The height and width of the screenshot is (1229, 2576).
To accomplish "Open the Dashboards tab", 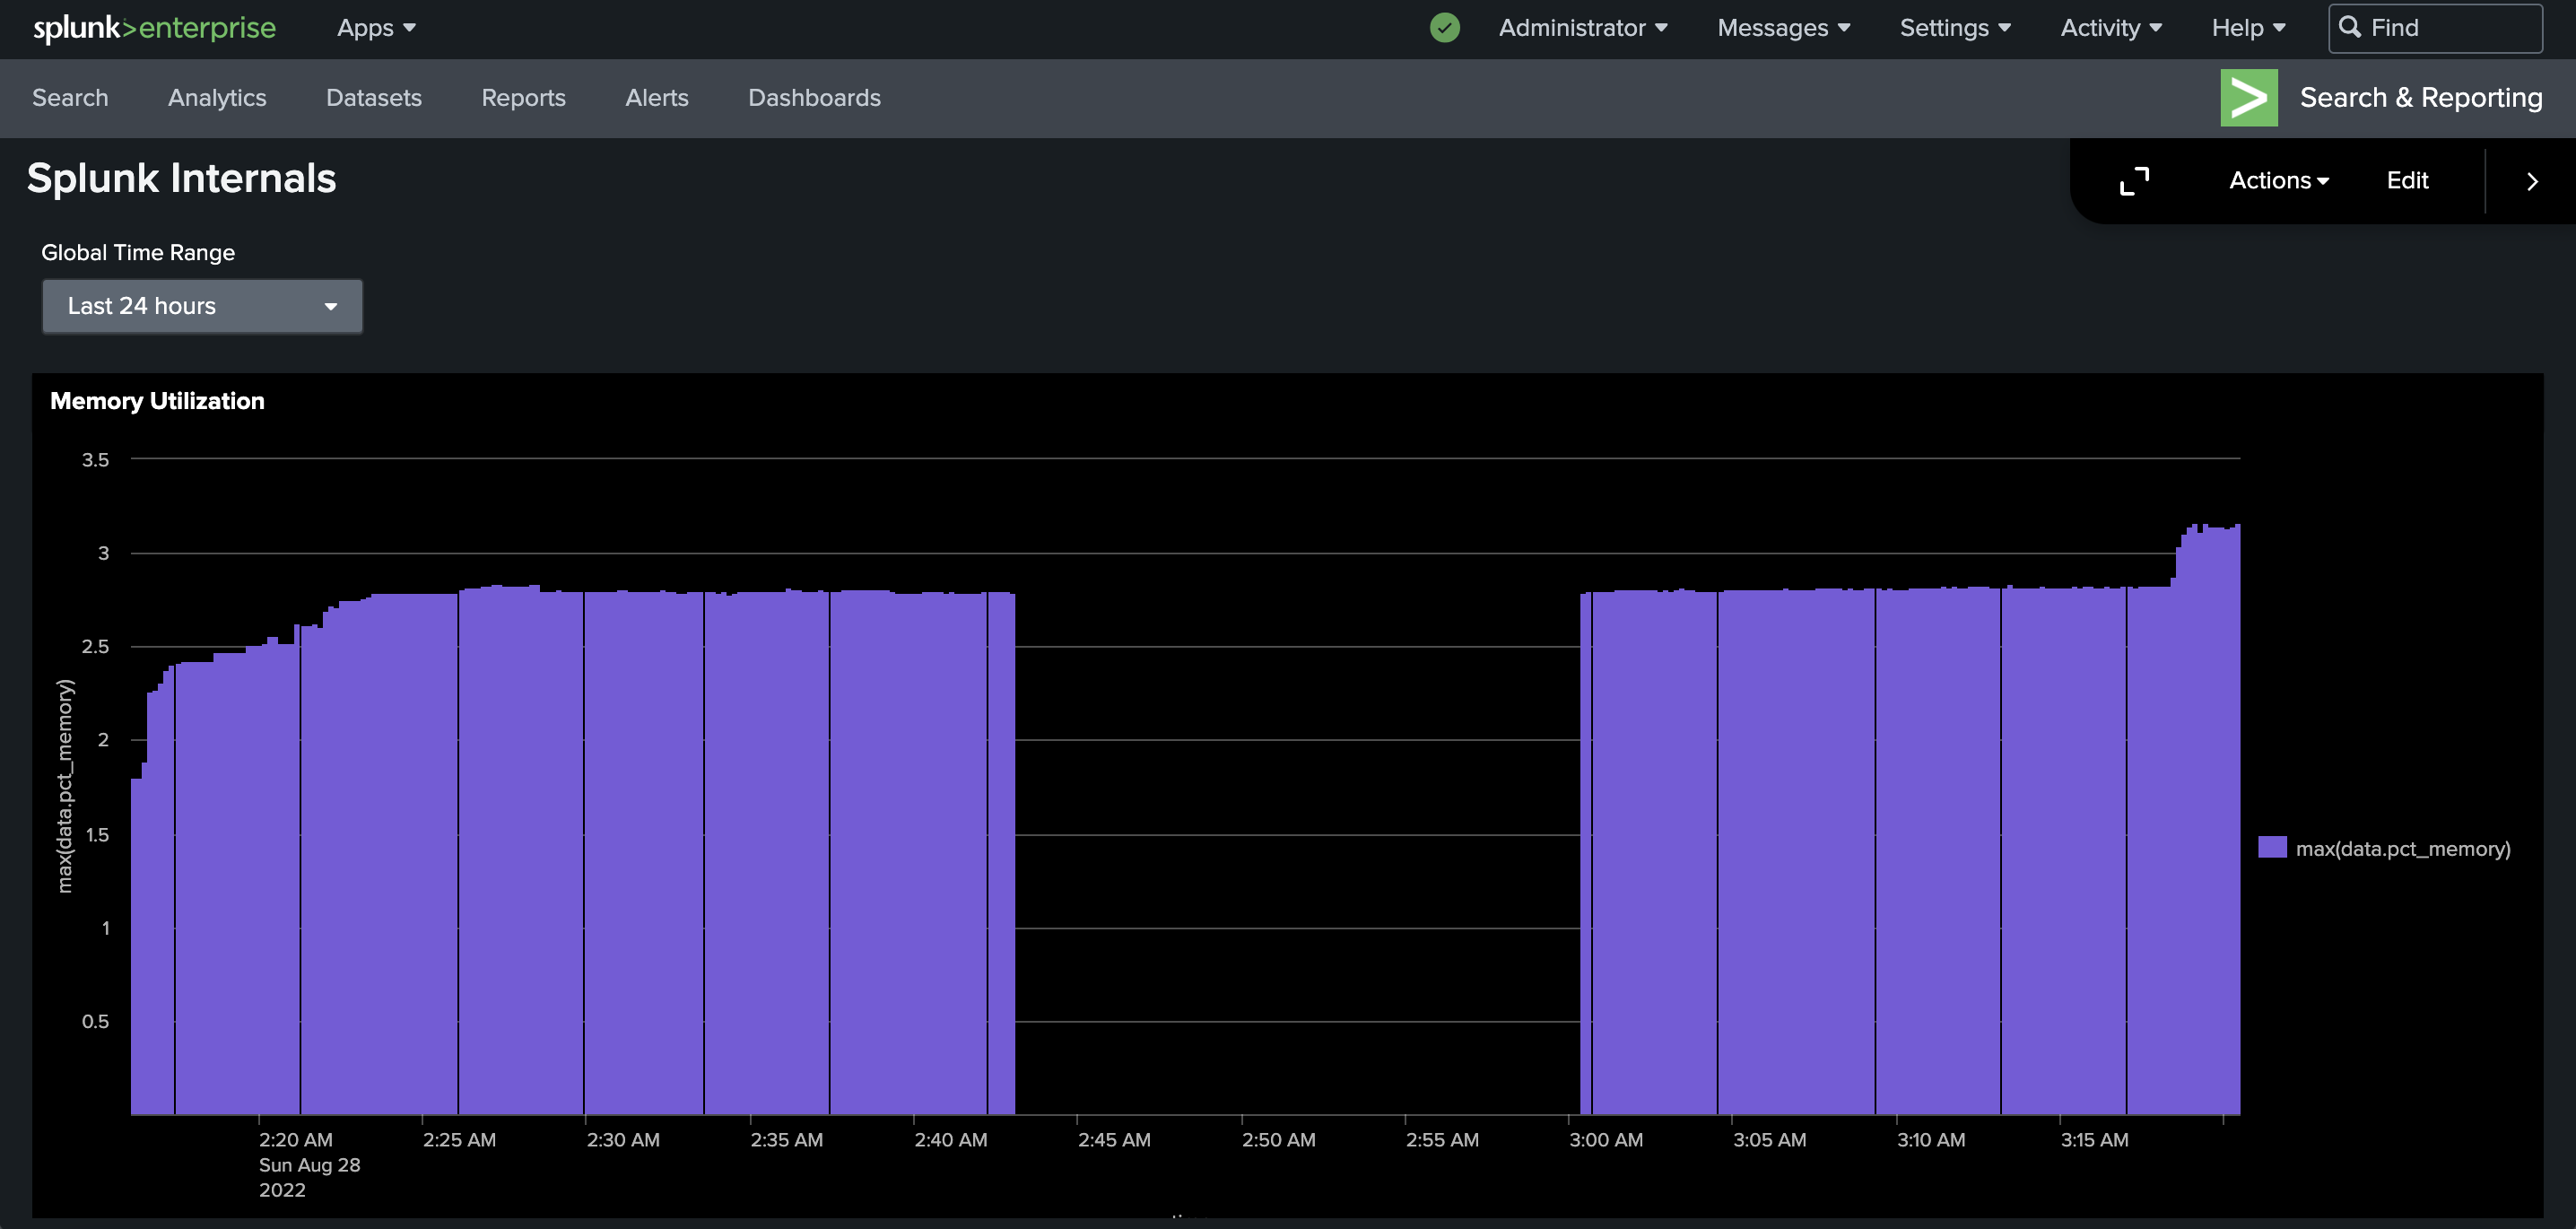I will coord(814,98).
